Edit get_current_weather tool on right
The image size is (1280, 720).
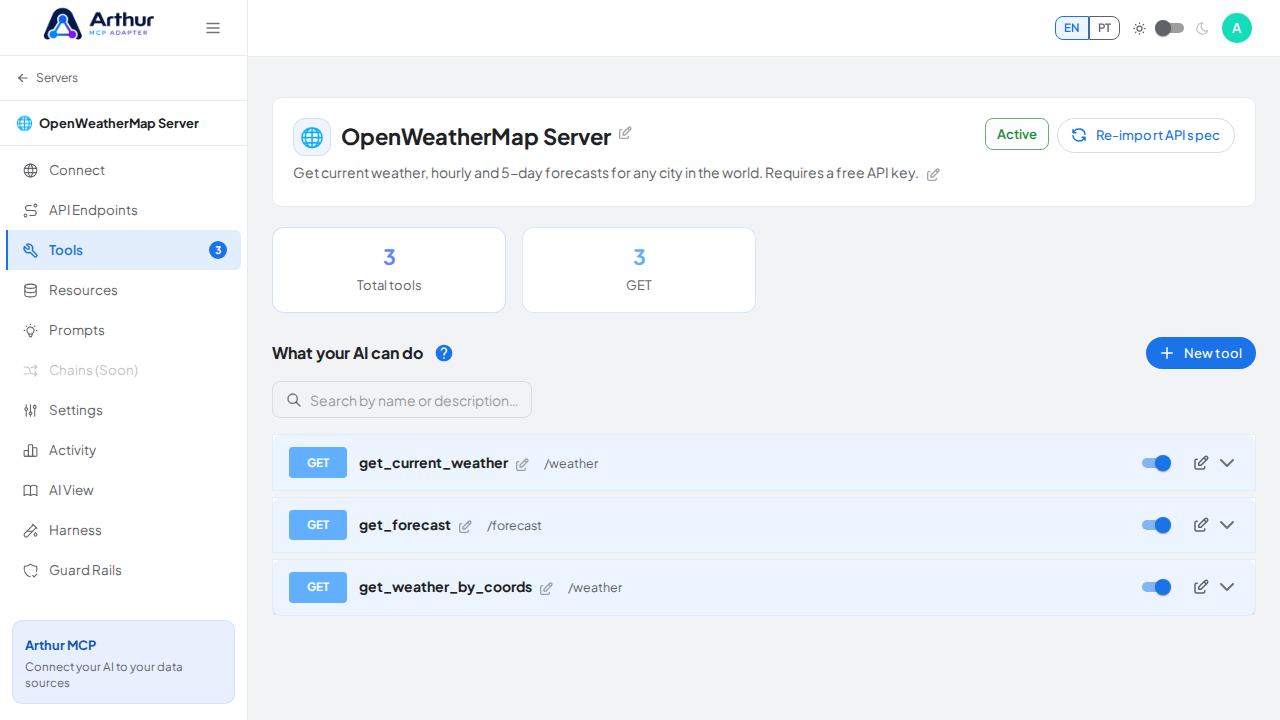click(1201, 462)
